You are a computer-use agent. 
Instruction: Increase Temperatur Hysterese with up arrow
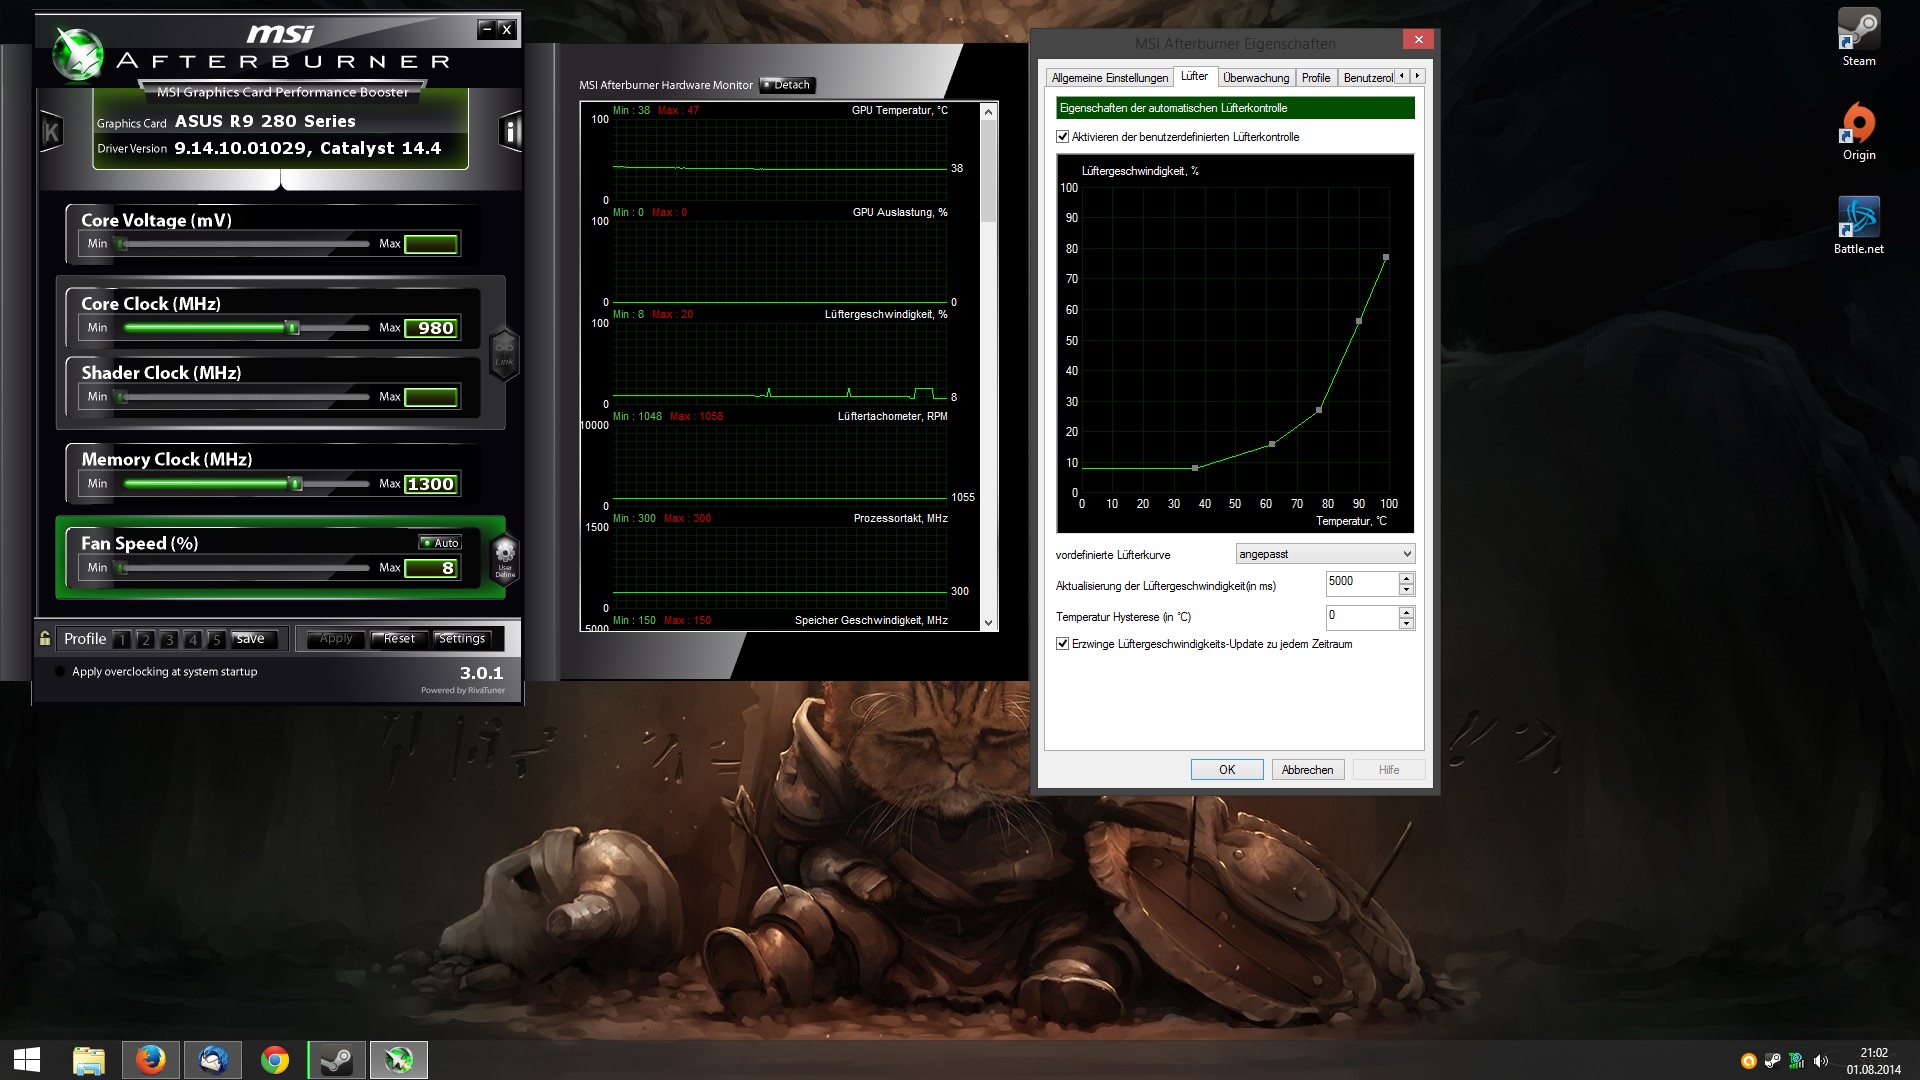(1406, 612)
